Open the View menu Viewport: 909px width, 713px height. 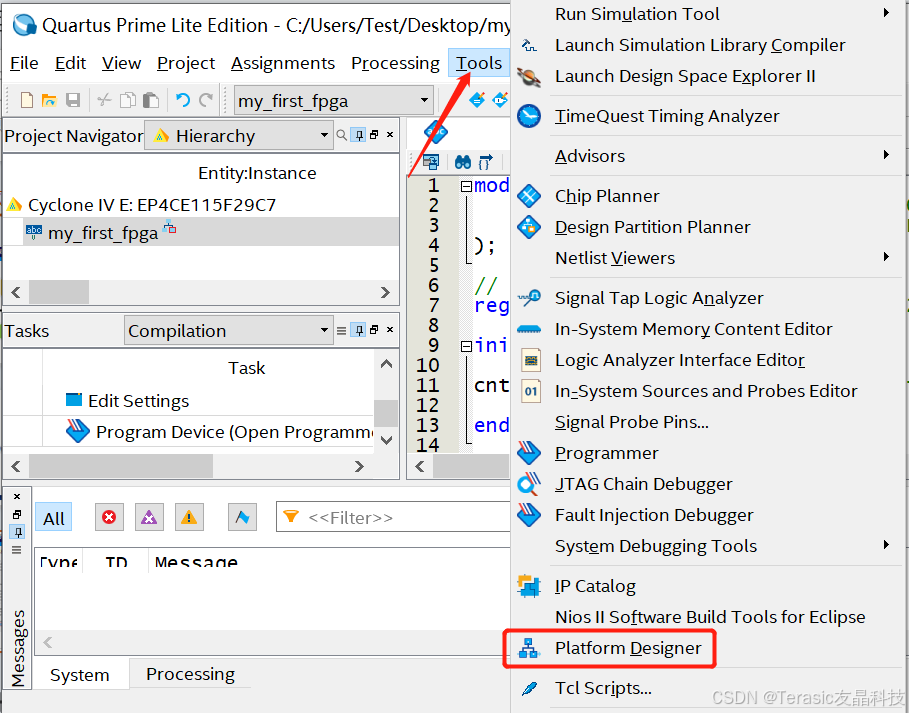pyautogui.click(x=121, y=63)
